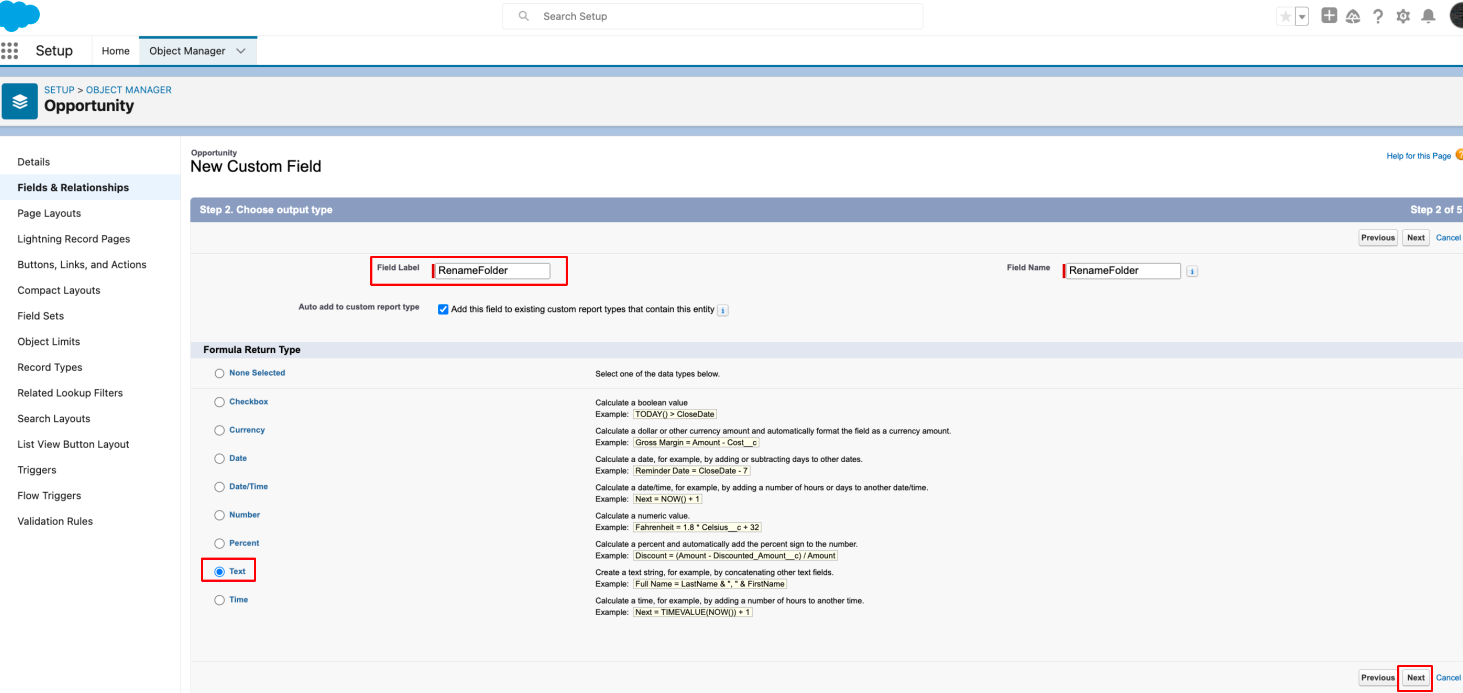This screenshot has height=693, width=1463.
Task: Click the 'Reminder Date = CloseDate - 7' example
Action: (x=692, y=470)
